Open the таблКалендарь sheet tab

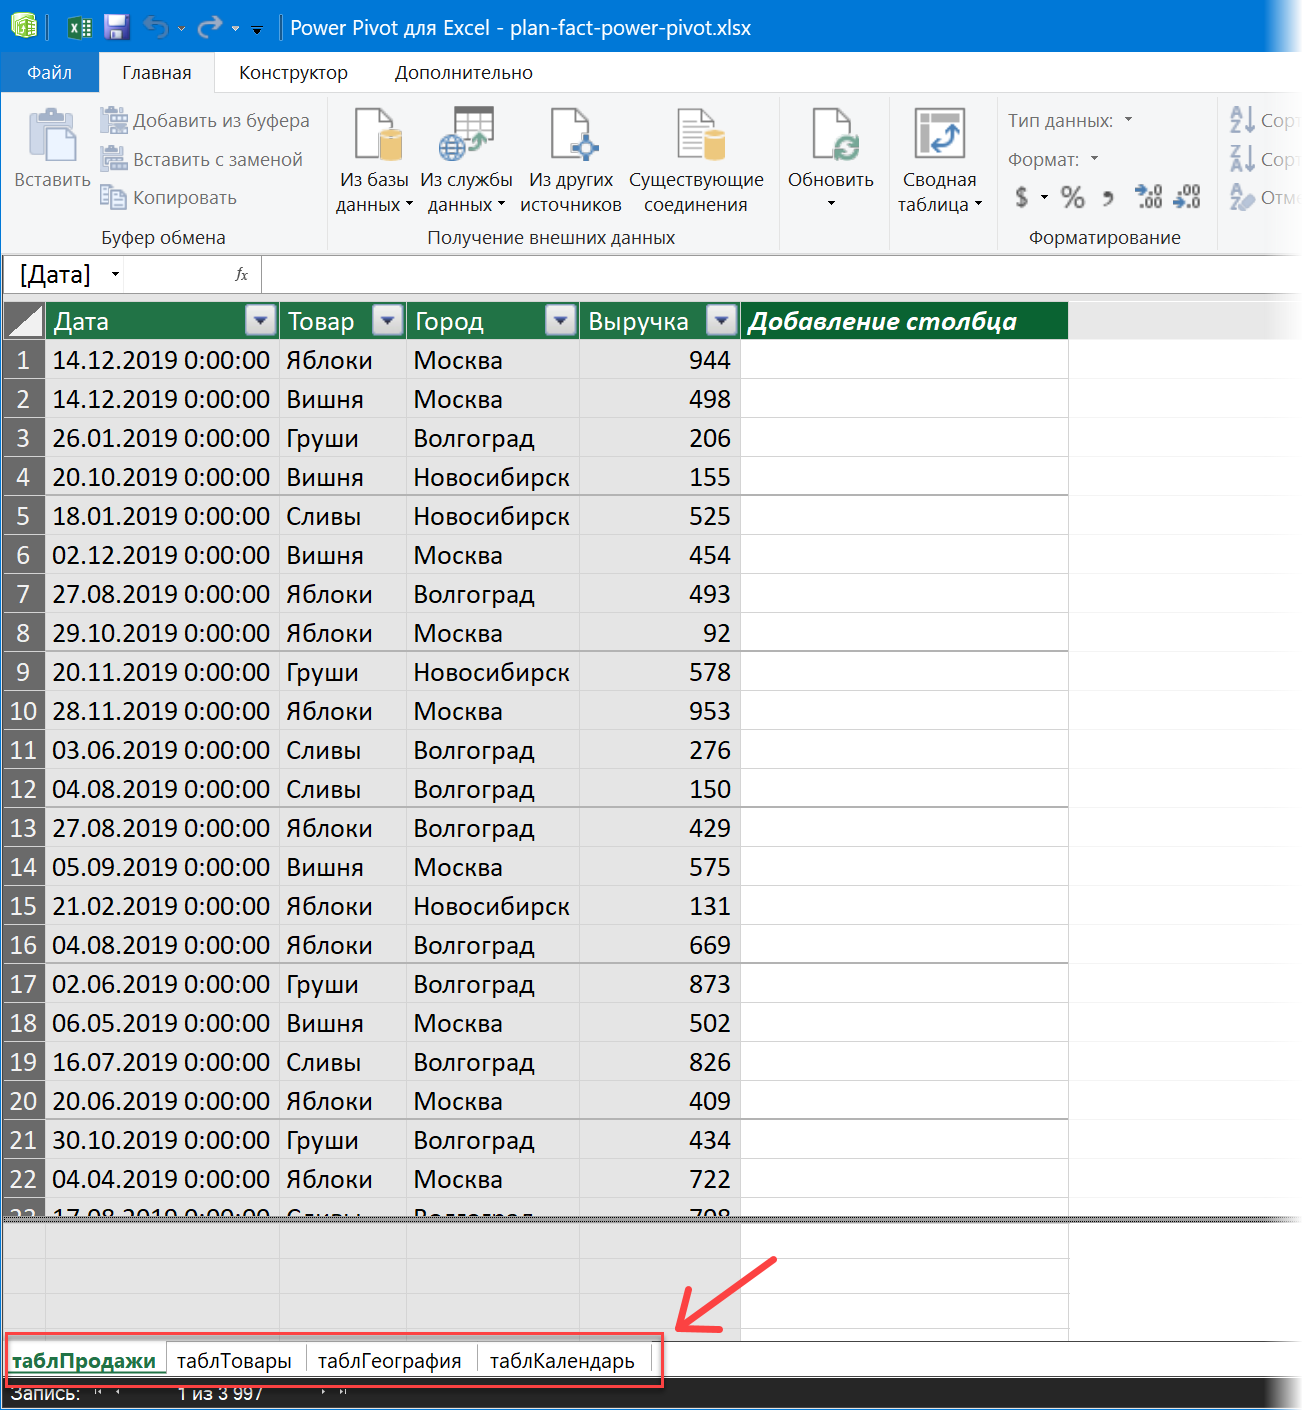coord(562,1360)
